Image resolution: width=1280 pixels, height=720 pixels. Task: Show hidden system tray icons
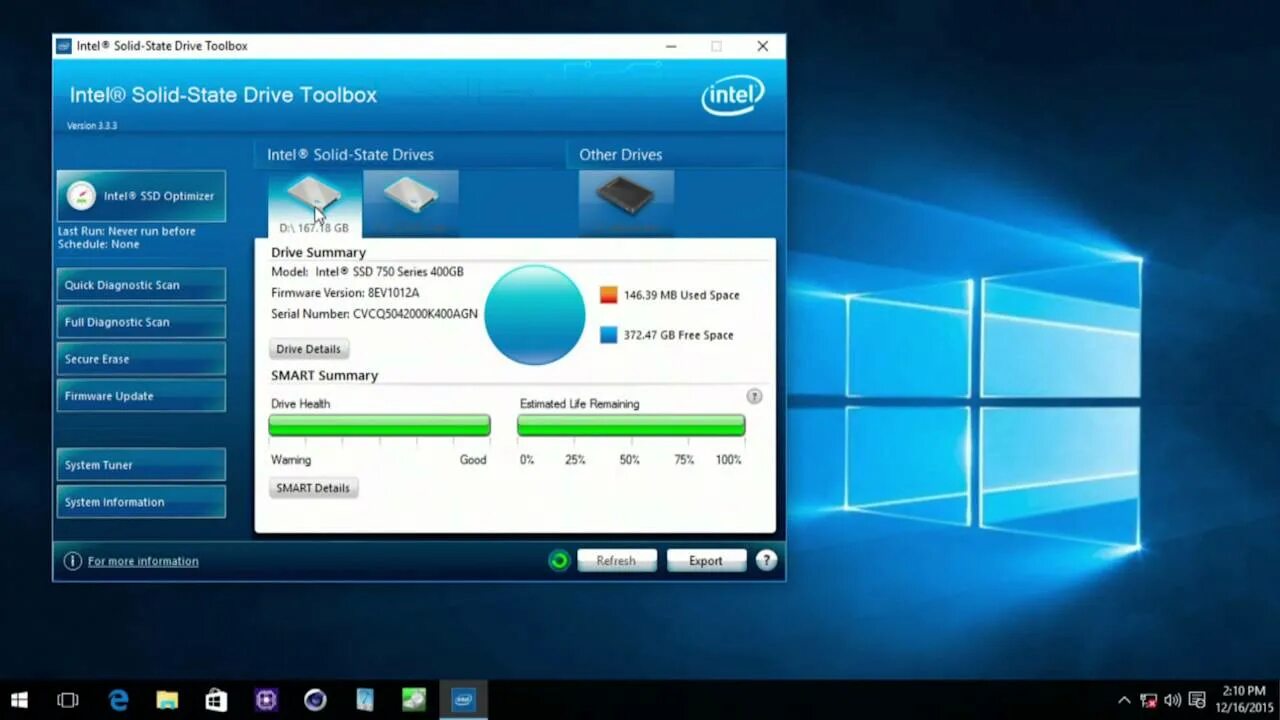1124,700
